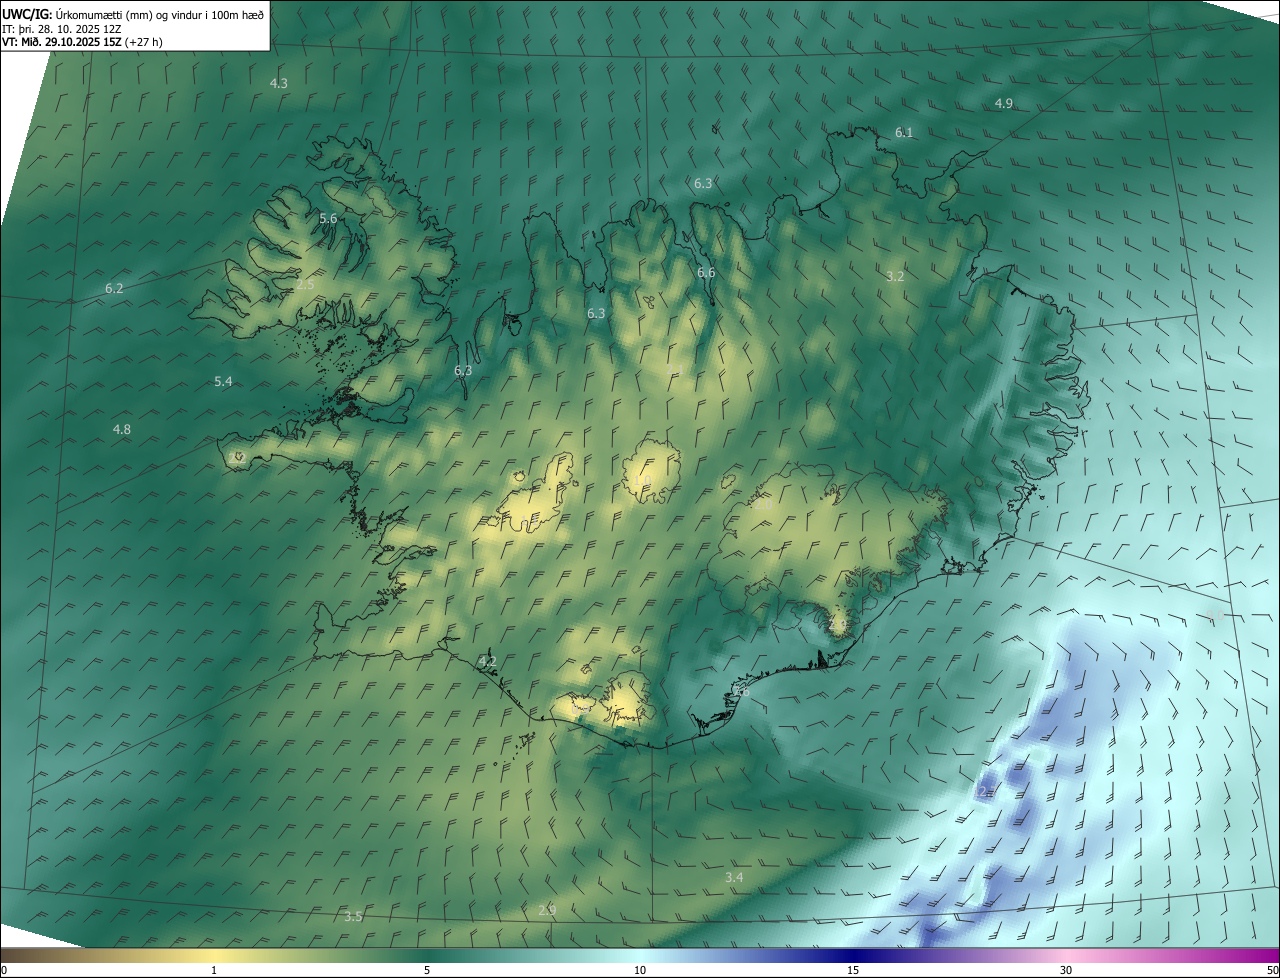Click the '6.2' value label over the sea

(114, 288)
